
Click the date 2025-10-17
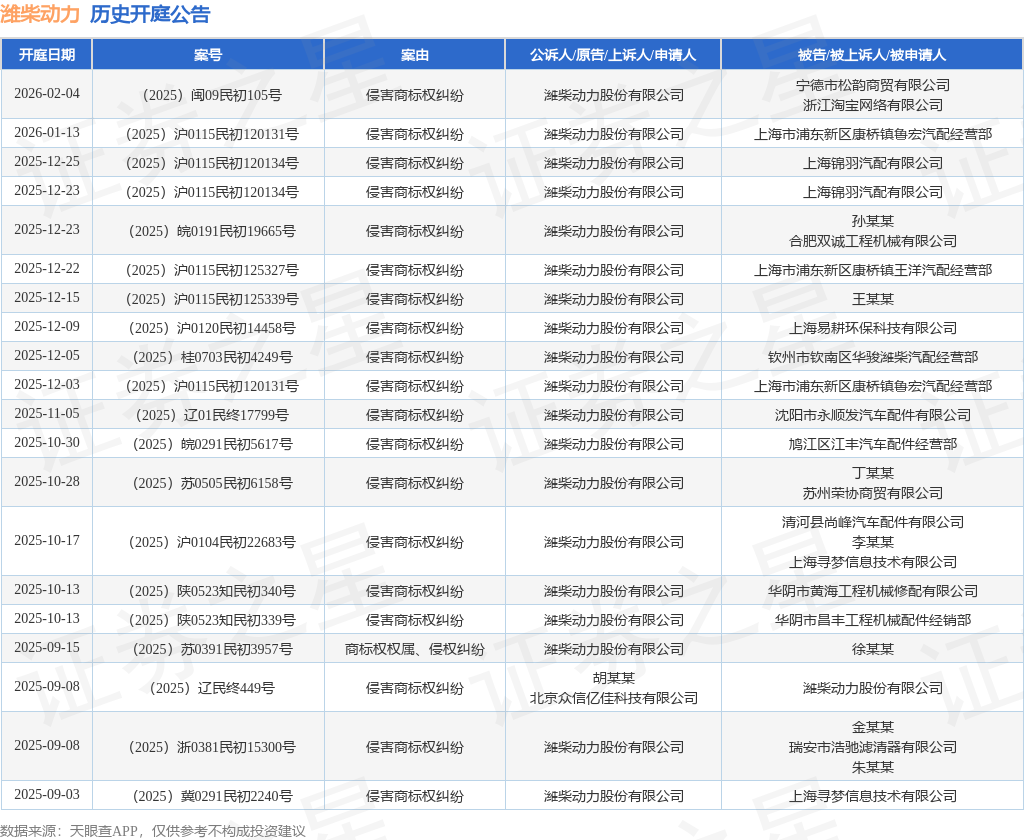47,541
